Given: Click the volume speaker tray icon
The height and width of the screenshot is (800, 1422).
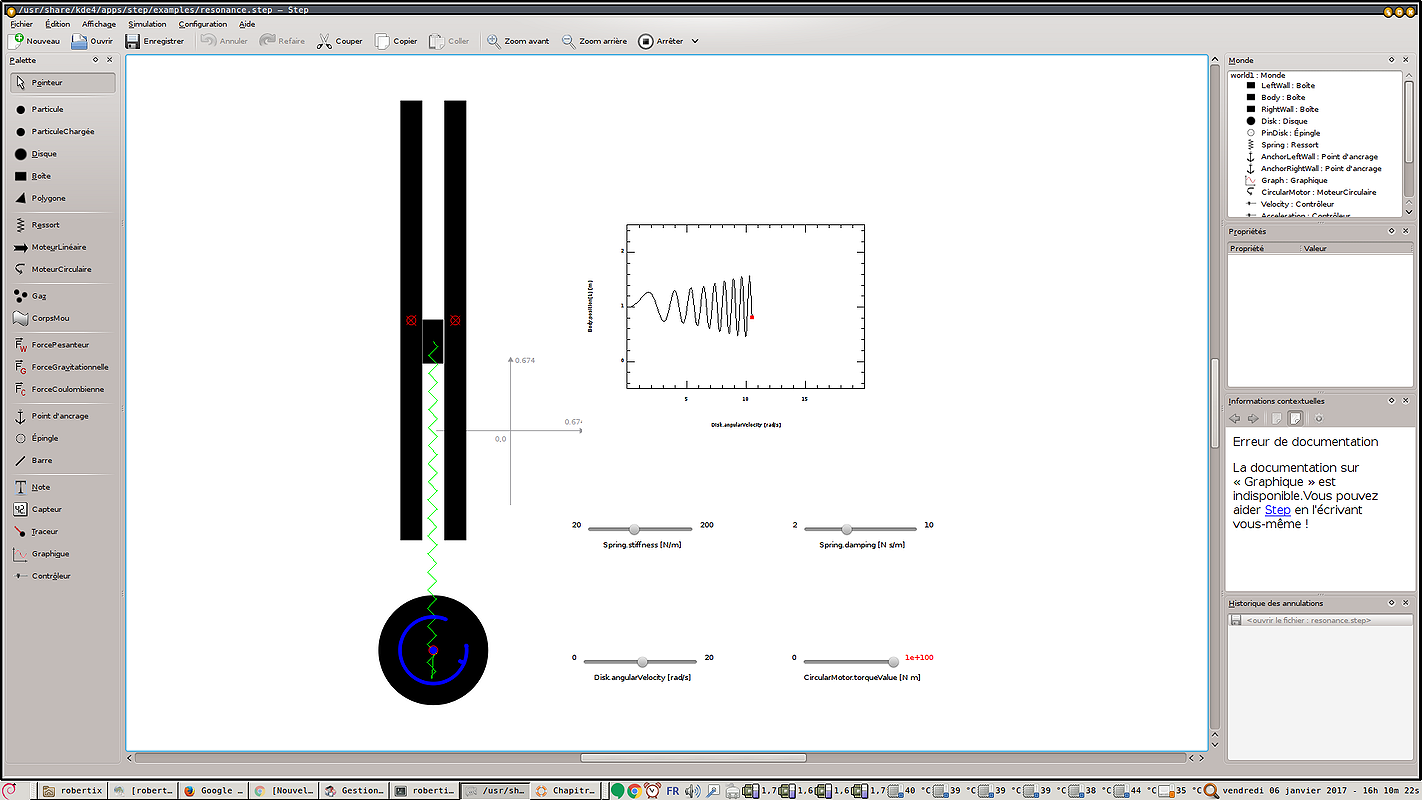Looking at the screenshot, I should (692, 791).
